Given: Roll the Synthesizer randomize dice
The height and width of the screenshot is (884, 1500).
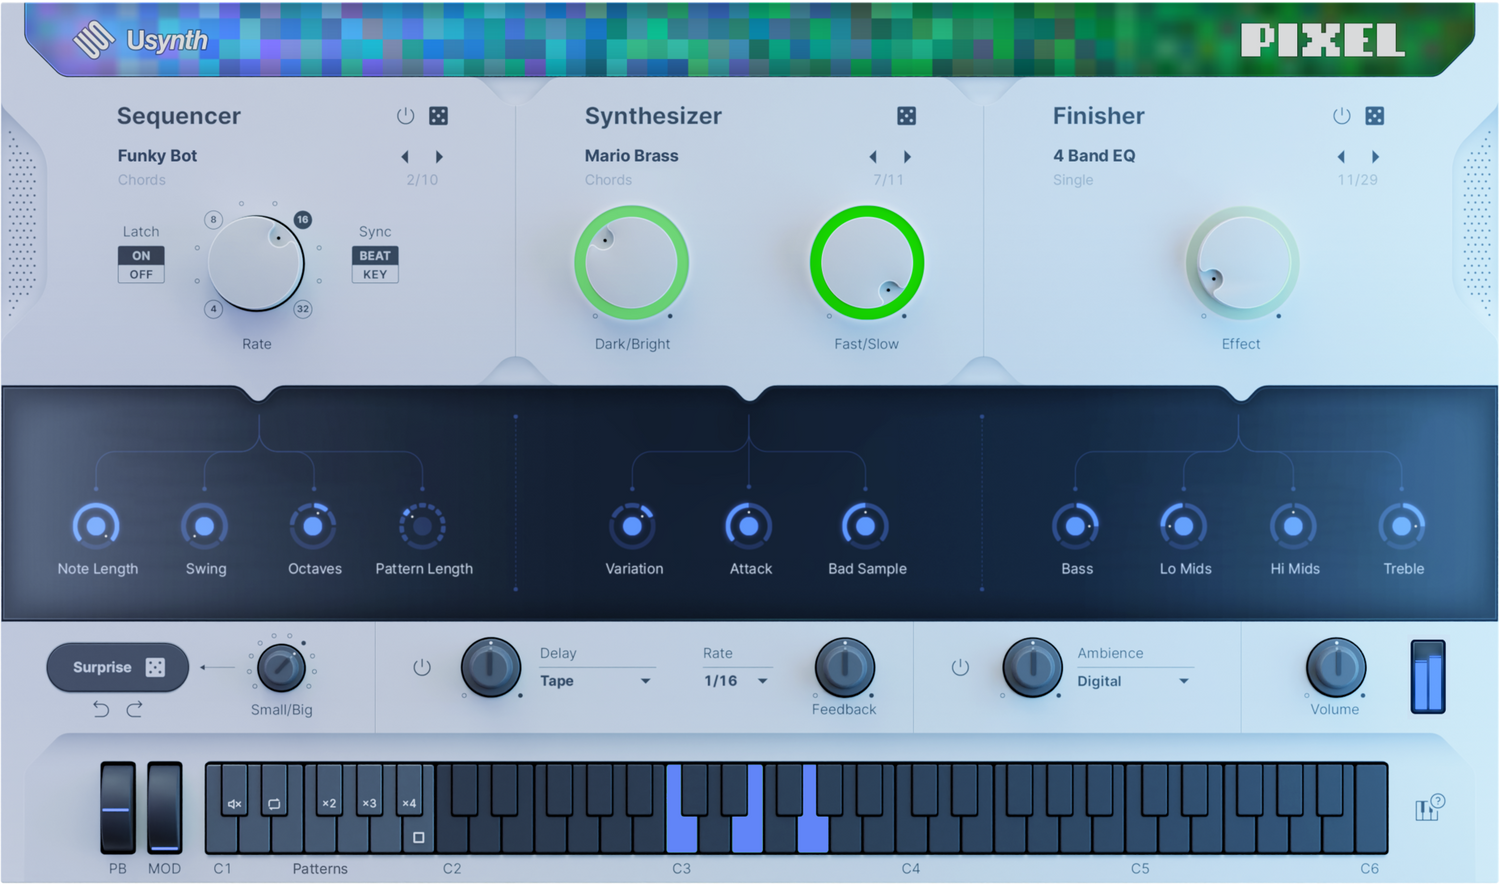Looking at the screenshot, I should click(905, 115).
